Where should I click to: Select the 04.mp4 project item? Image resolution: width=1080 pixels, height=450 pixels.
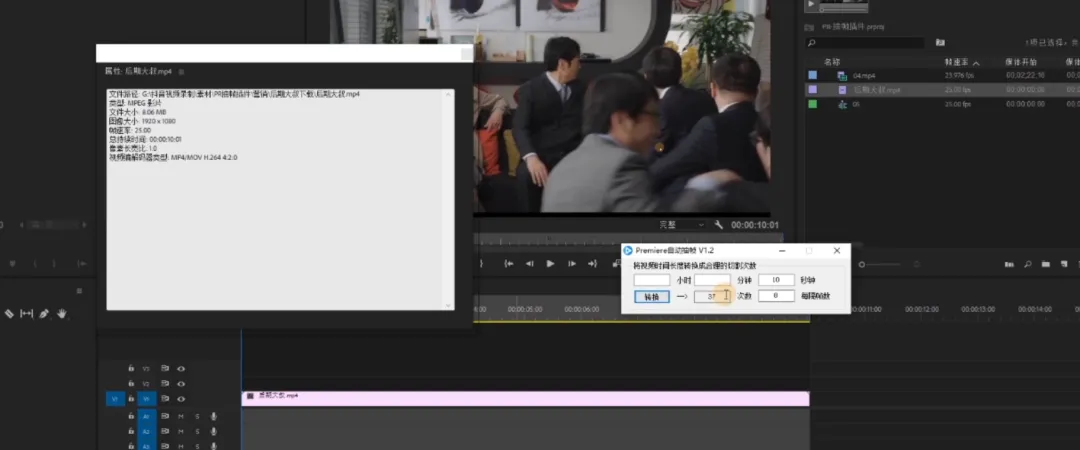point(864,75)
